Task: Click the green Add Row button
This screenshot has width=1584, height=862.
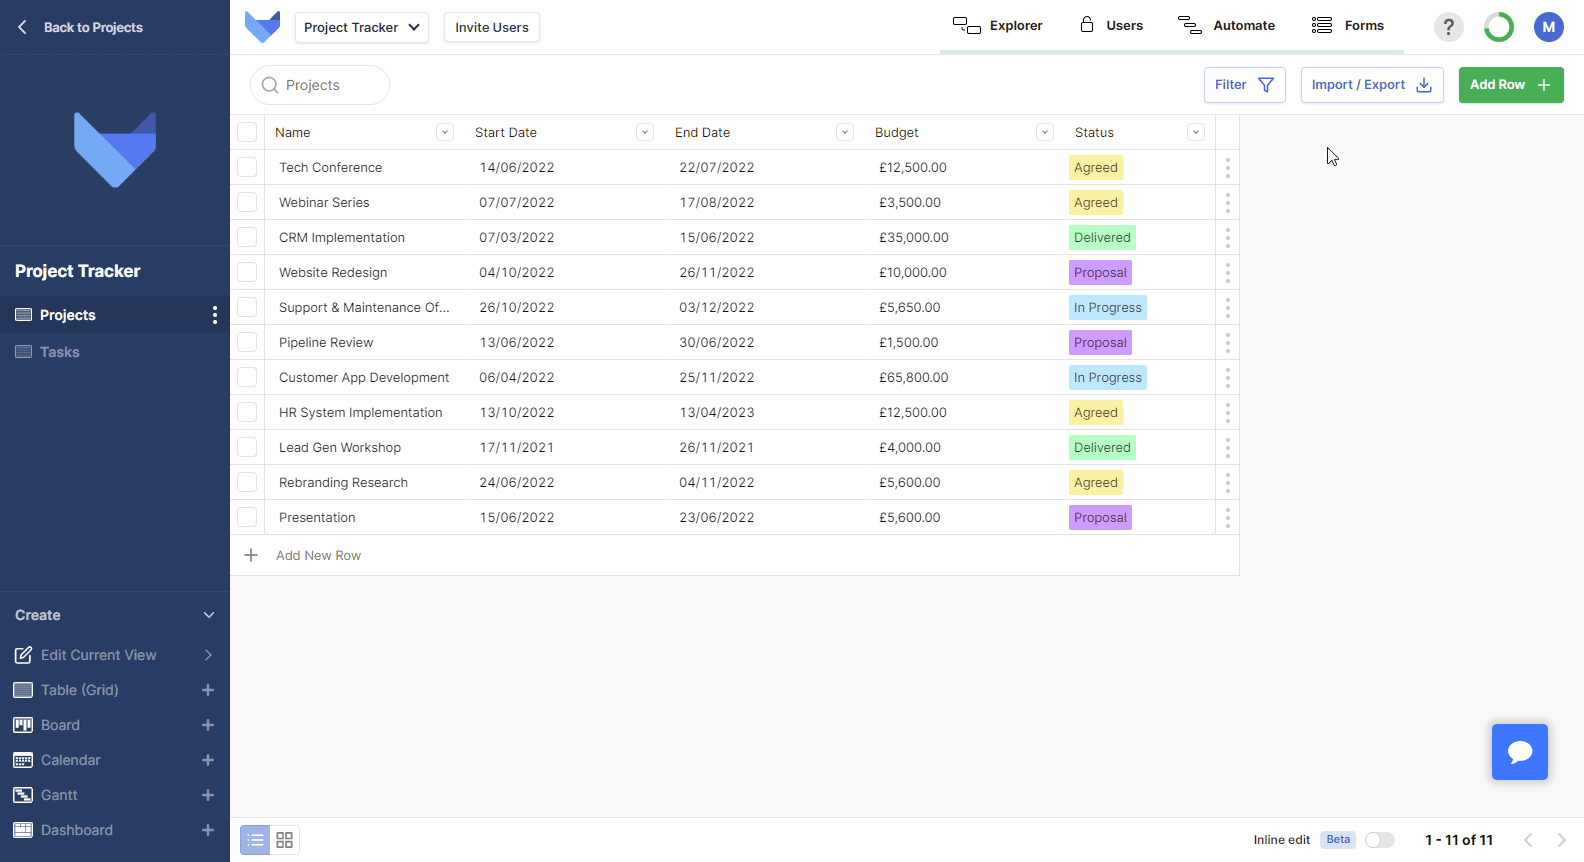Action: (x=1510, y=85)
